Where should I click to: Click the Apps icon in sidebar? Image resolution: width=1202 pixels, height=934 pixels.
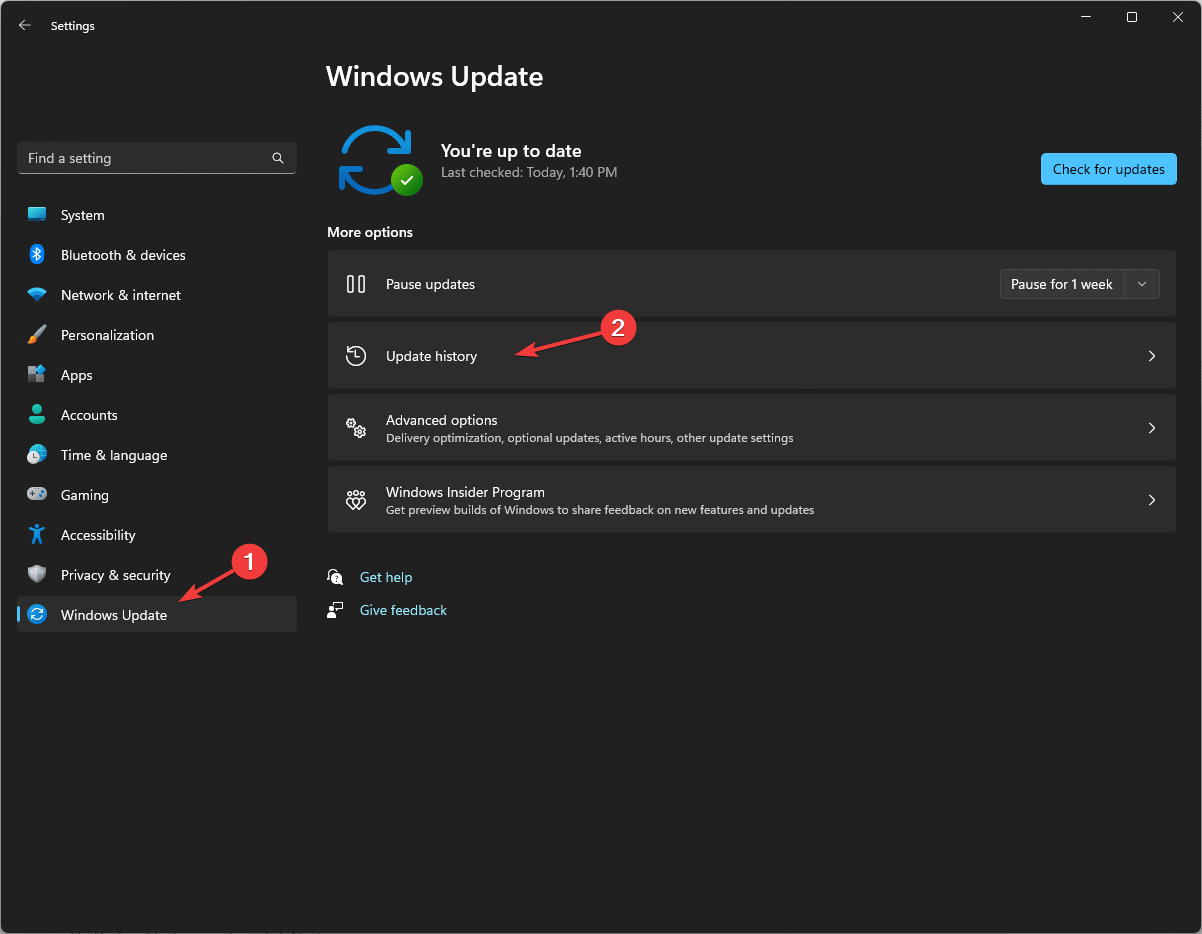click(37, 375)
